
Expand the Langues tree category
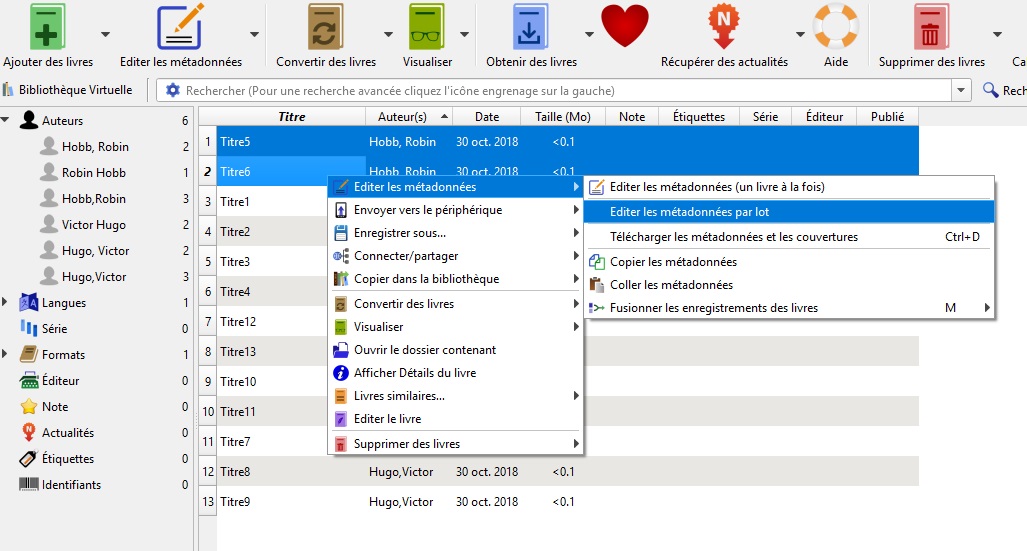point(7,303)
